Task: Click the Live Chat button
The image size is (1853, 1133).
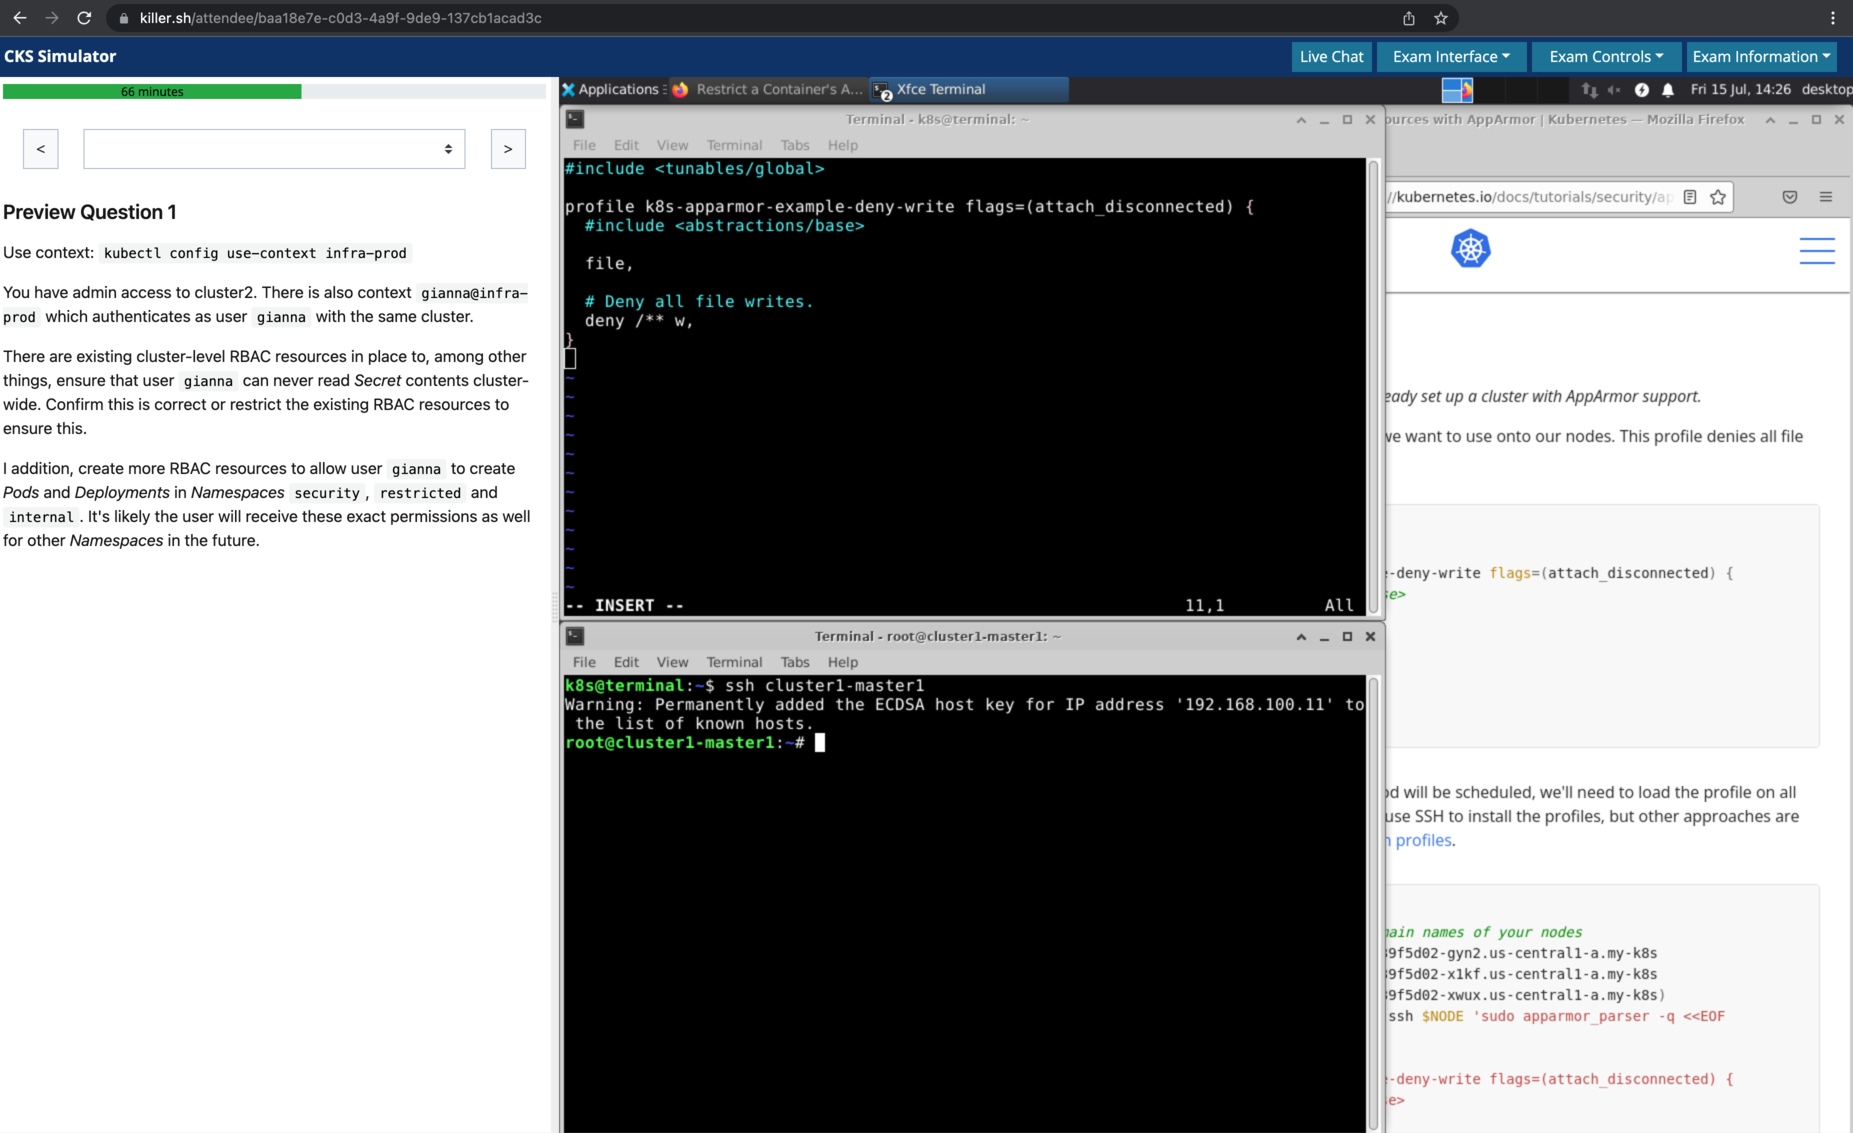Action: 1331,57
